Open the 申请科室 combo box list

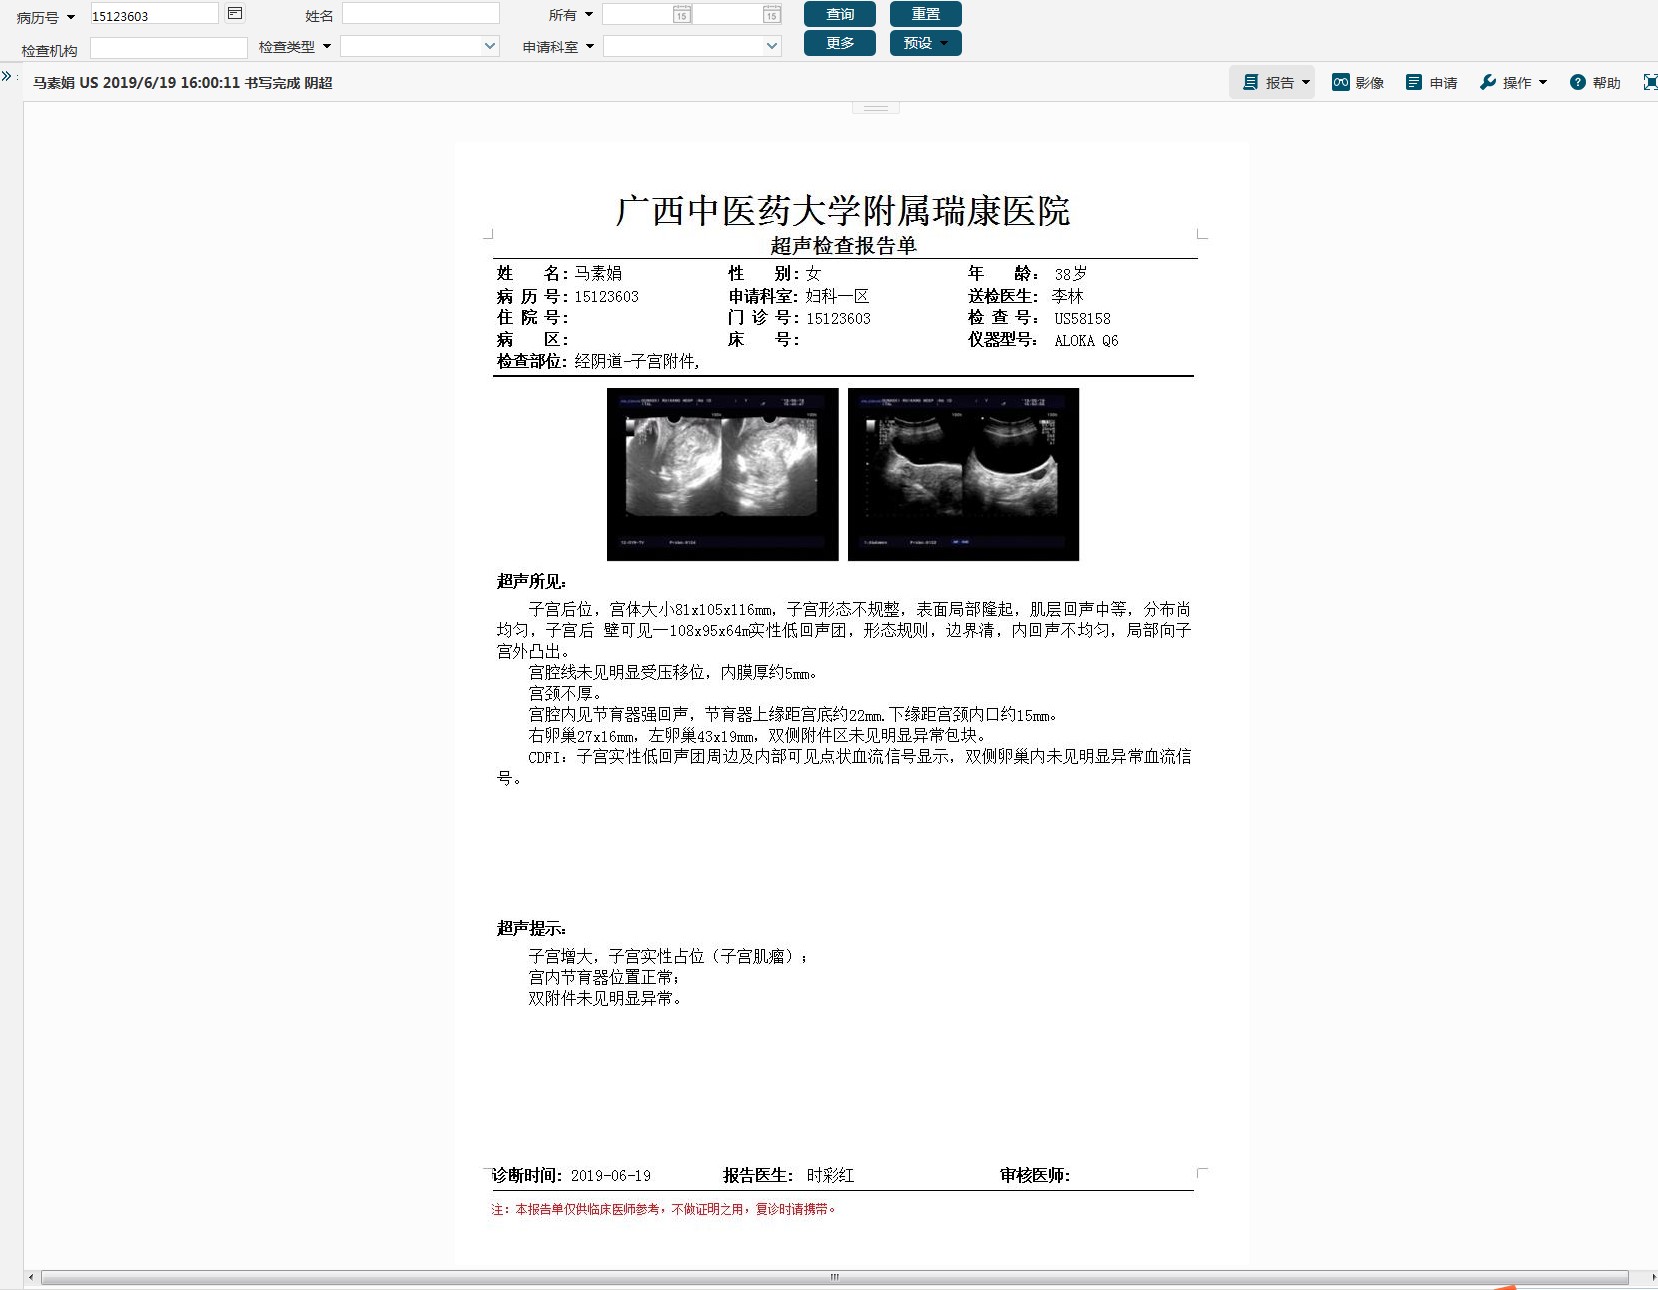[771, 46]
